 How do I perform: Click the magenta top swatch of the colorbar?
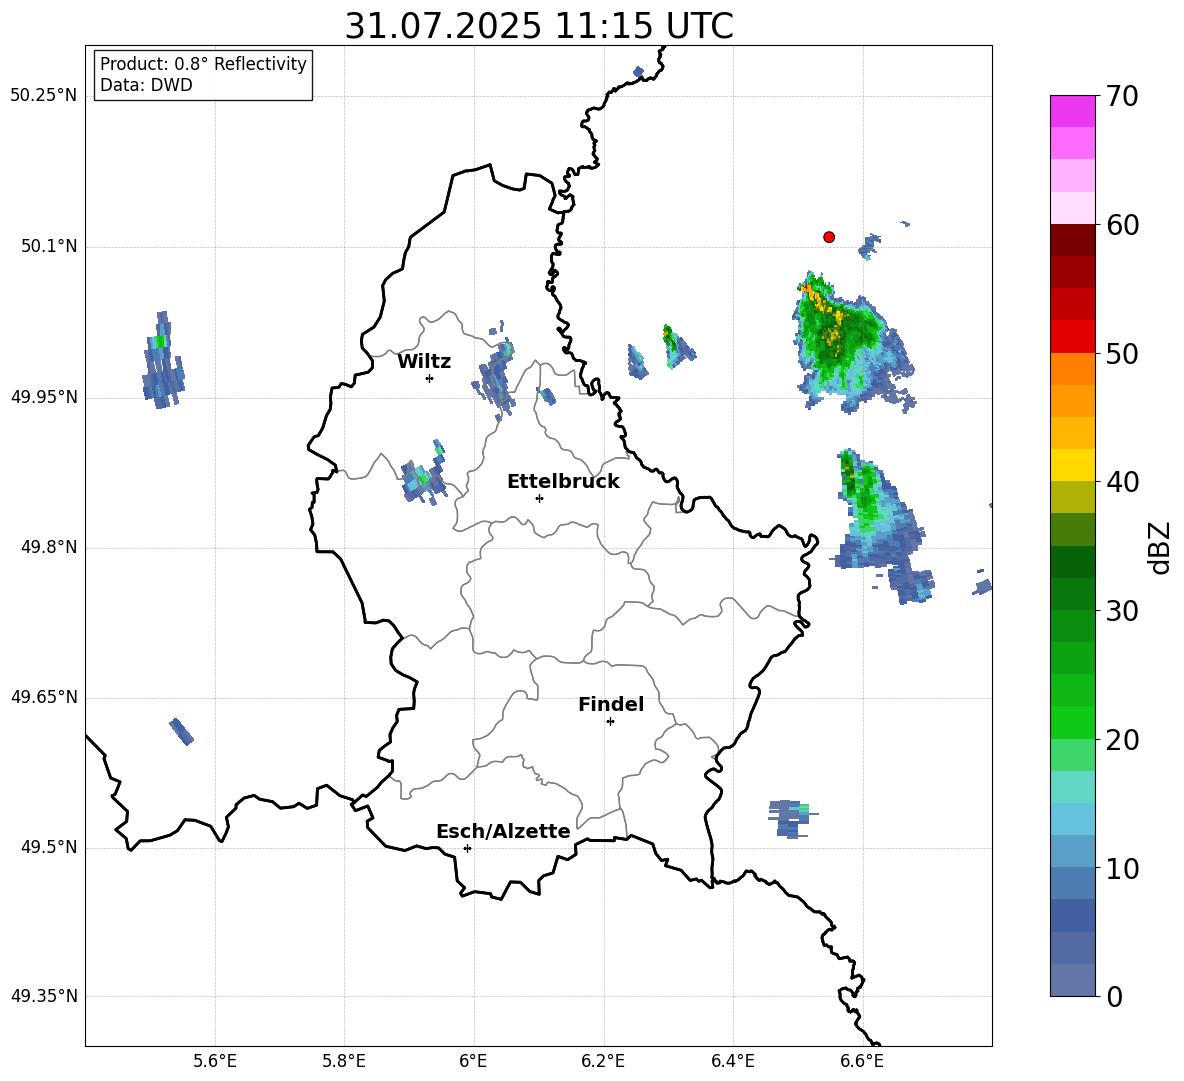pos(1073,112)
